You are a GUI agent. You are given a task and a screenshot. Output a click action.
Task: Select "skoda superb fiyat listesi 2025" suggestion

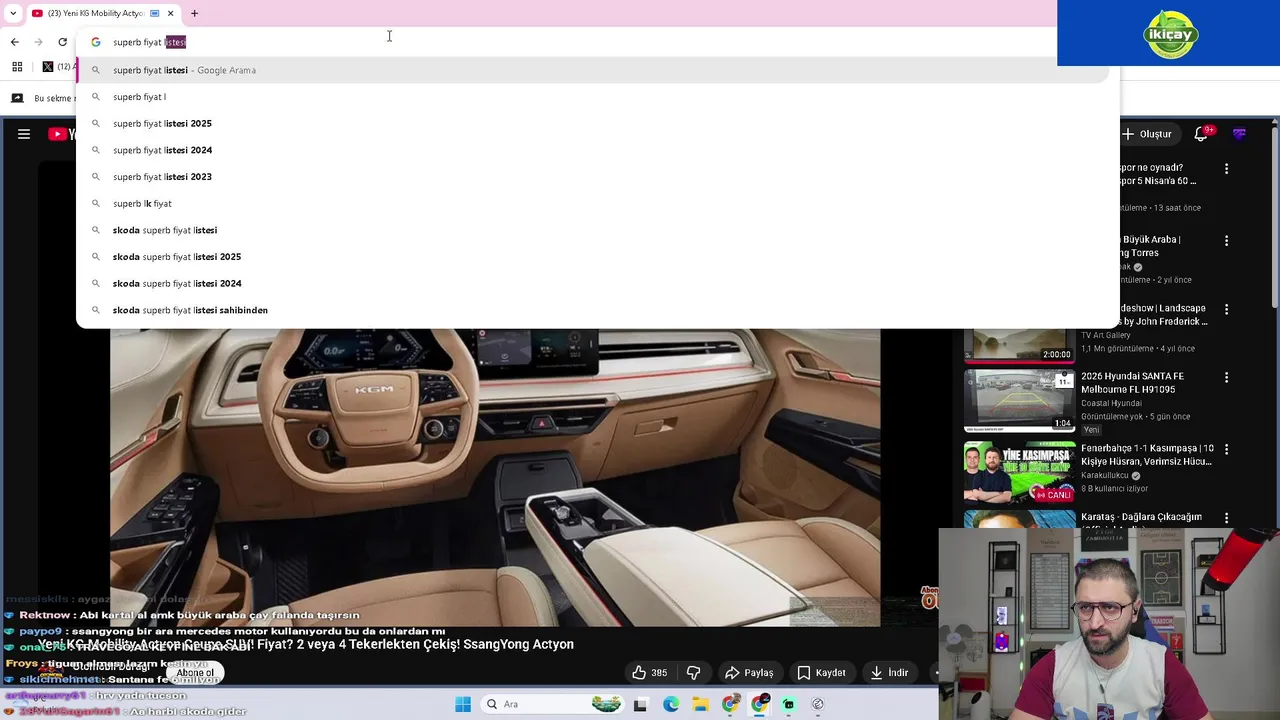[x=593, y=257]
